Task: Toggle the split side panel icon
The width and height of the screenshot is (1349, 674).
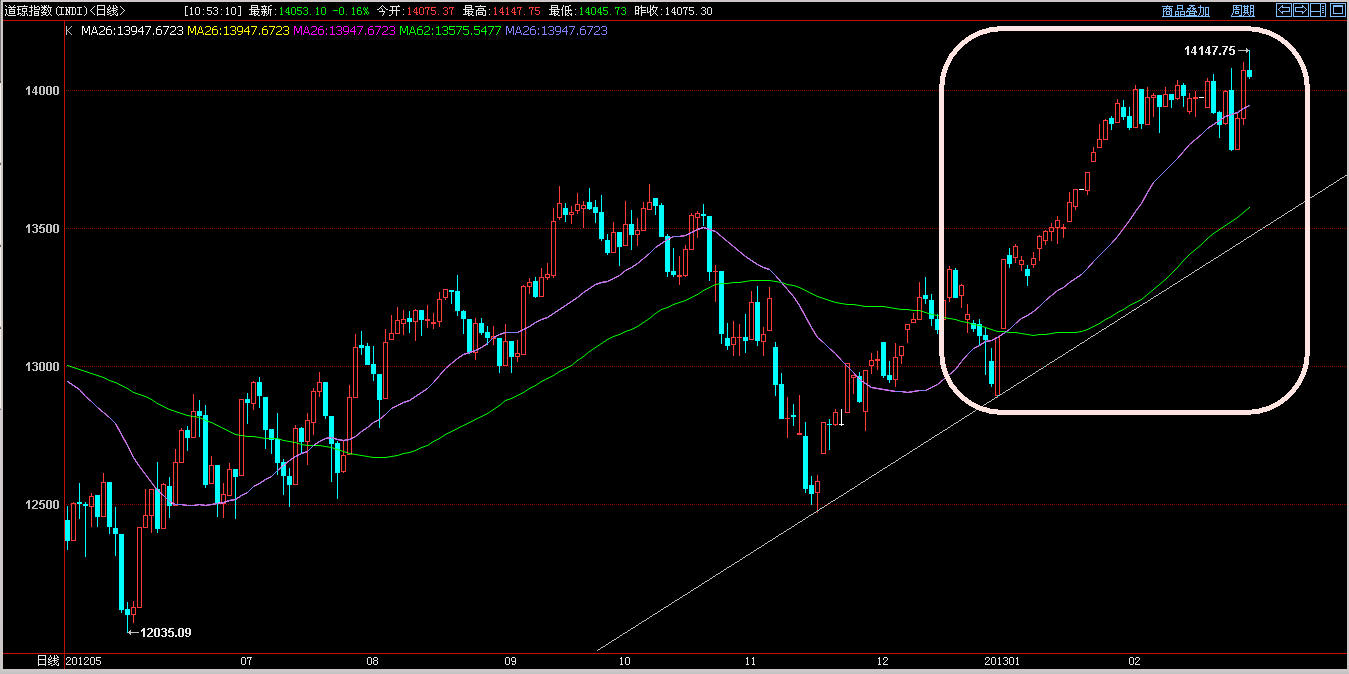Action: tap(1318, 10)
